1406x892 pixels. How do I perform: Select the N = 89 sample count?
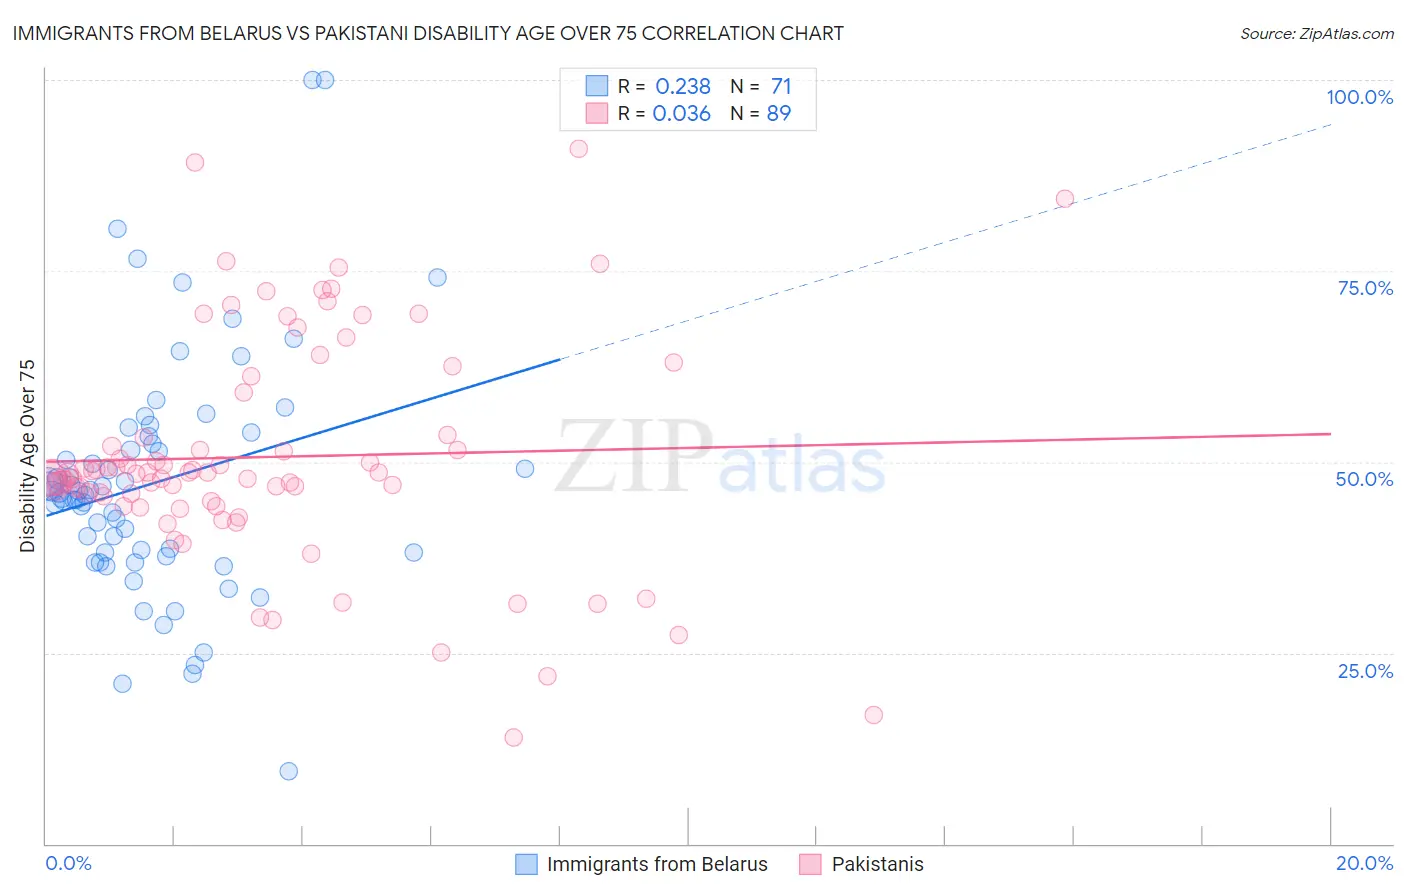pos(760,113)
